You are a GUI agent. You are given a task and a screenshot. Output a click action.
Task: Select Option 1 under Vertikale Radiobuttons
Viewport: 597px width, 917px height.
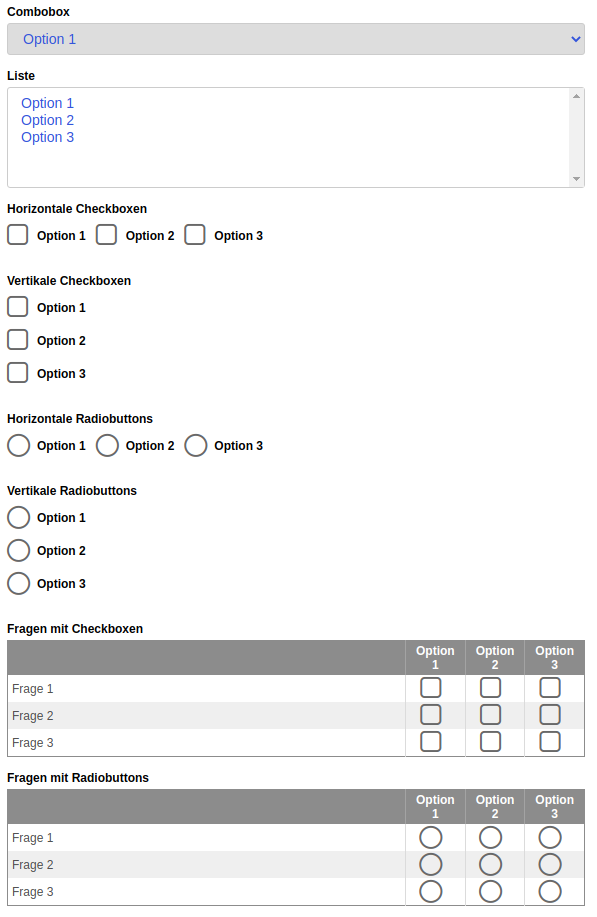18,517
